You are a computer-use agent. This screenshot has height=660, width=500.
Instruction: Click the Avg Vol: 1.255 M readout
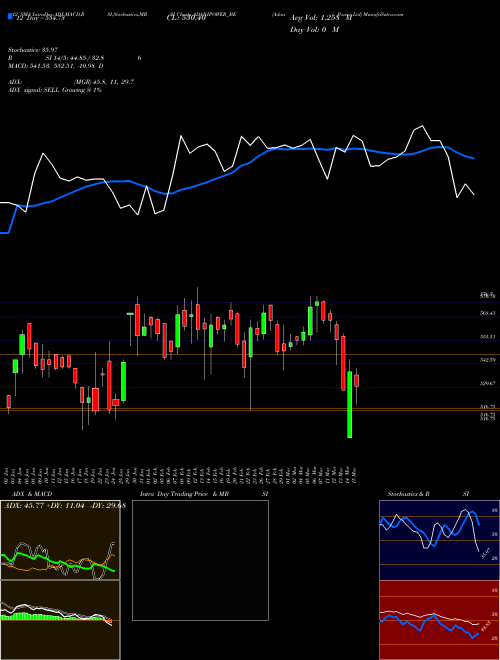(320, 18)
